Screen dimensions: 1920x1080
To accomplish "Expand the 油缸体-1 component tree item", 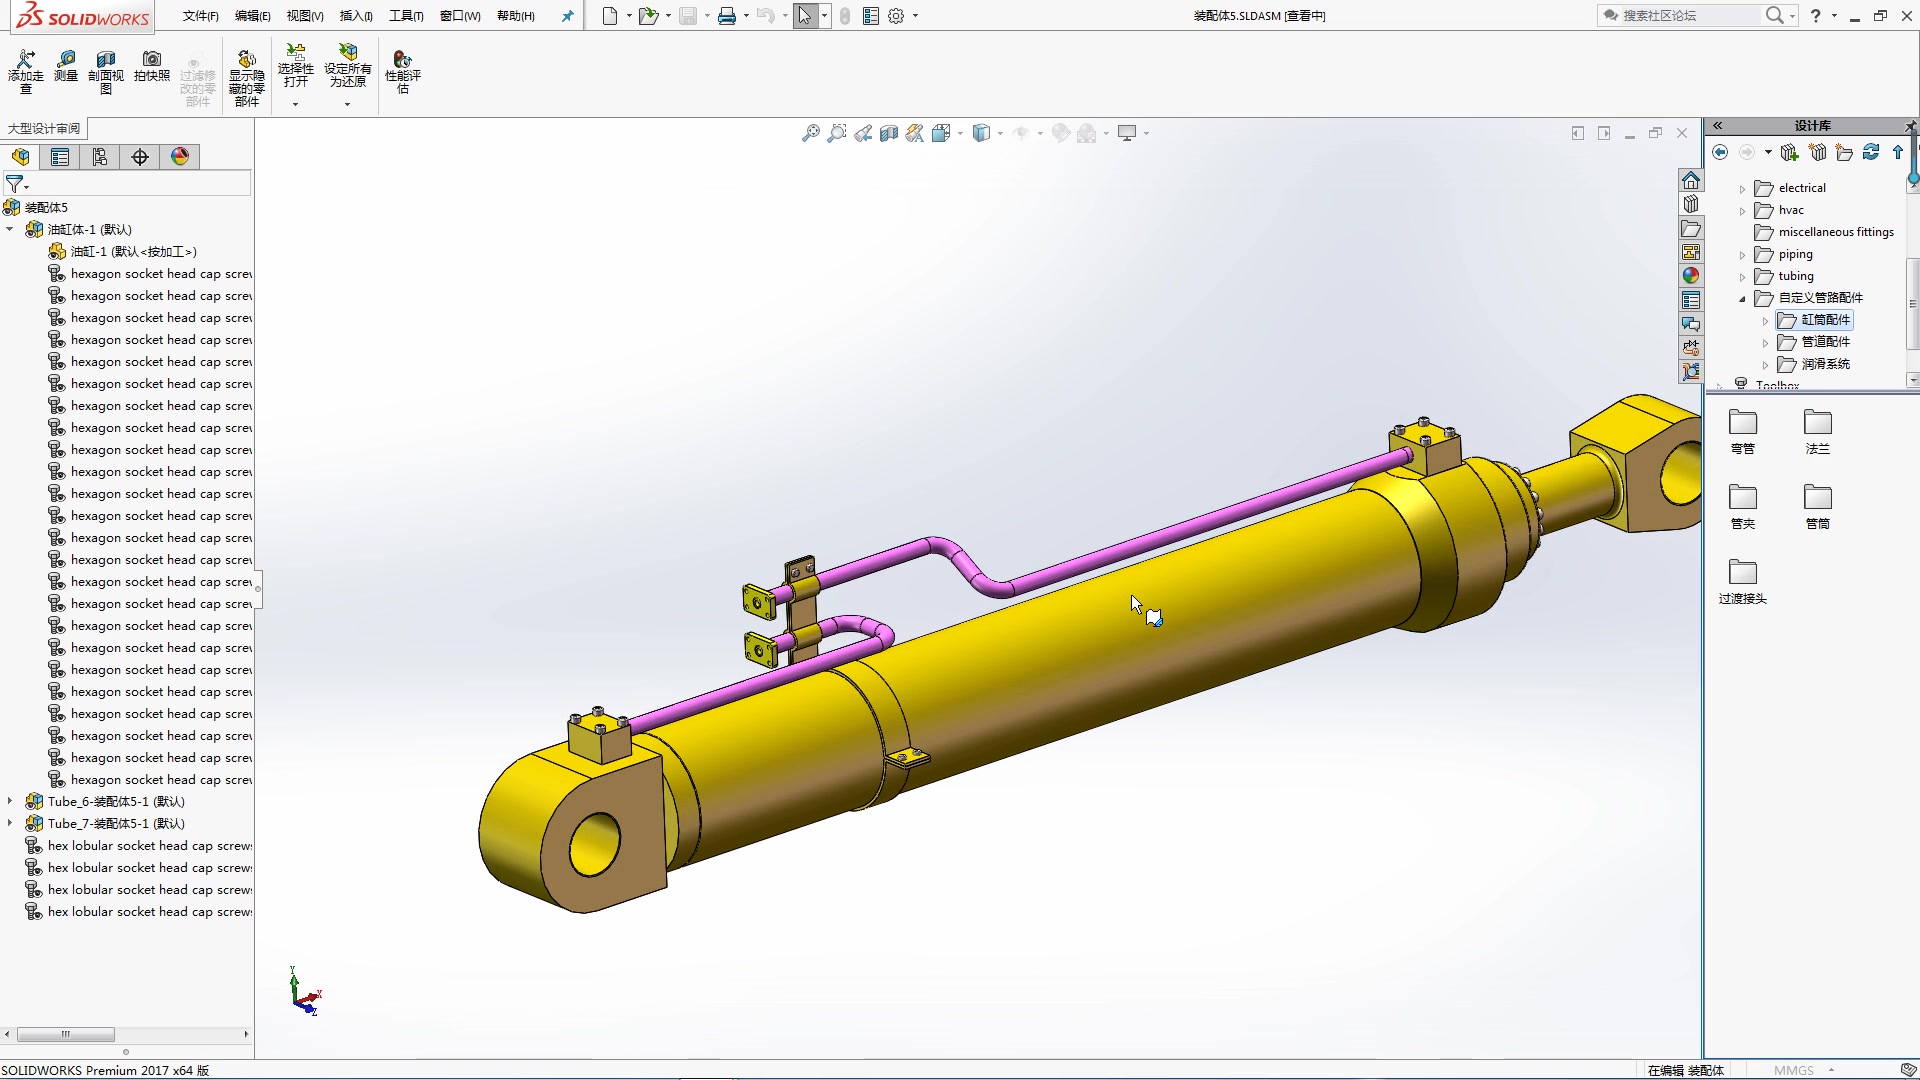I will tap(12, 228).
